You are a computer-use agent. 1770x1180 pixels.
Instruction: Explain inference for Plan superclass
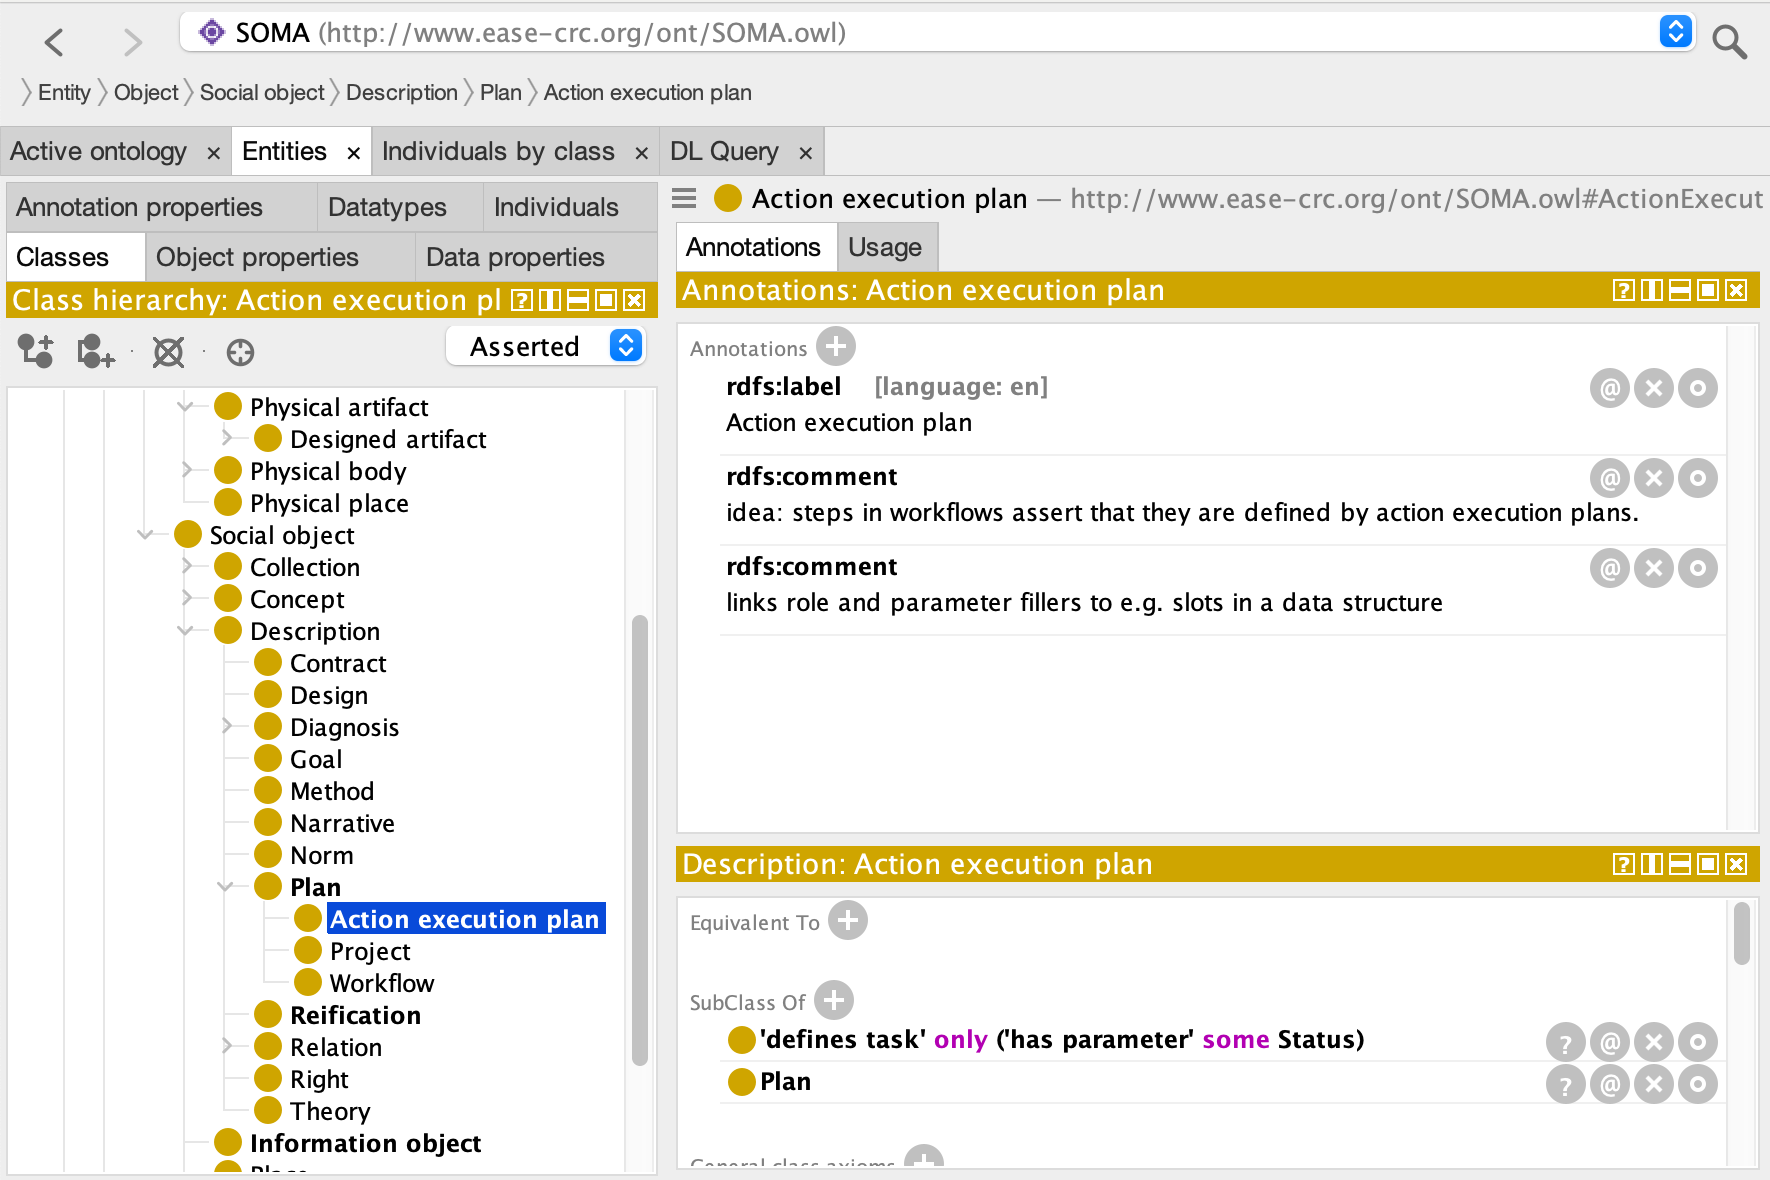(x=1565, y=1084)
